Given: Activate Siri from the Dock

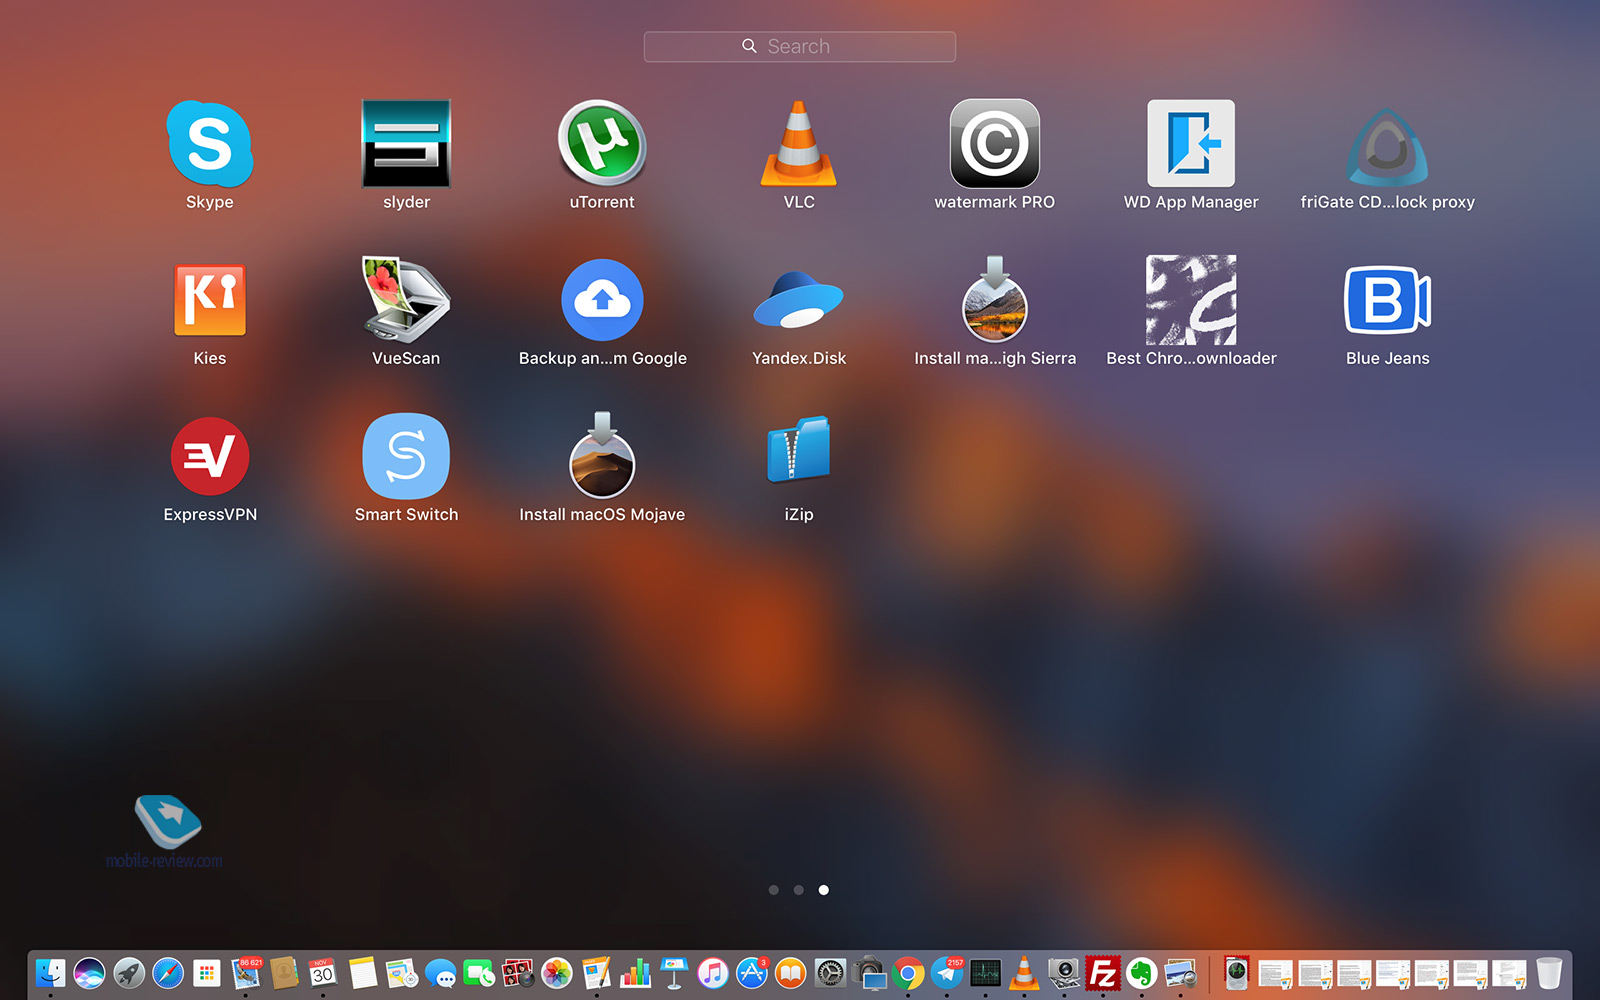Looking at the screenshot, I should [x=89, y=973].
